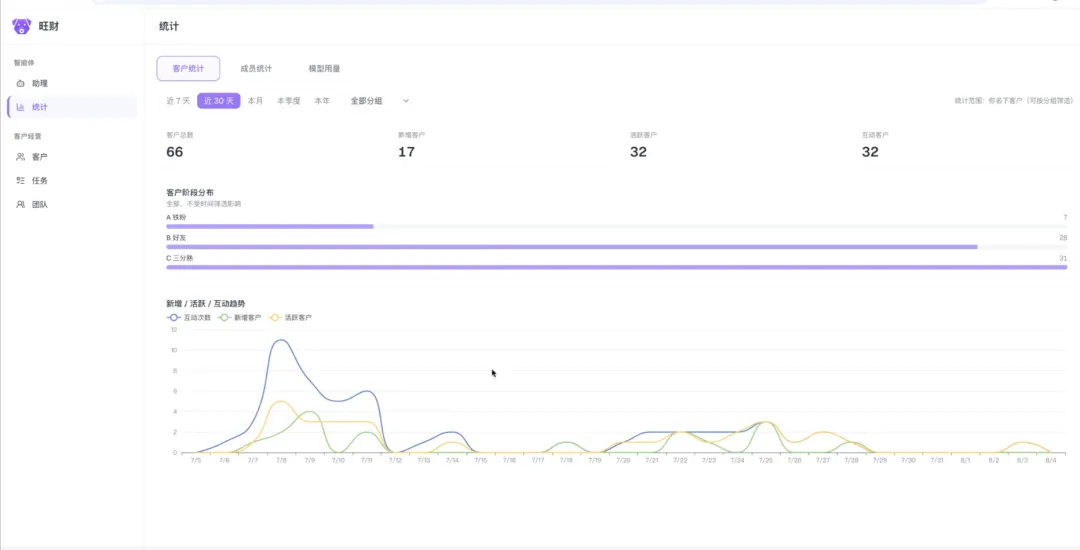The height and width of the screenshot is (550, 1080).
Task: Click the B 好友 stage progress bar
Action: pos(616,247)
